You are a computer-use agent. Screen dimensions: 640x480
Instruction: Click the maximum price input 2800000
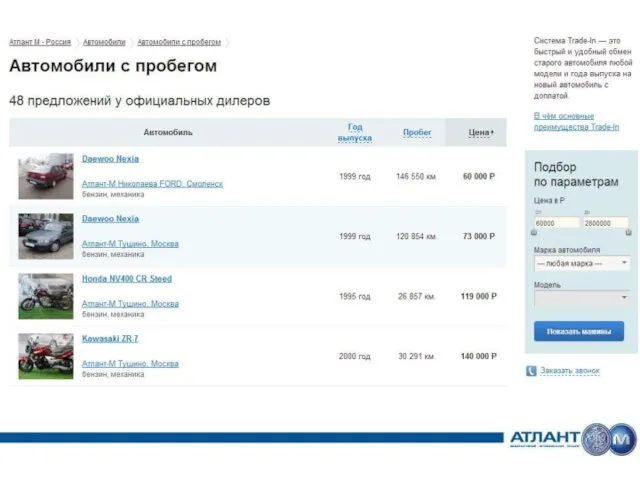pos(606,223)
